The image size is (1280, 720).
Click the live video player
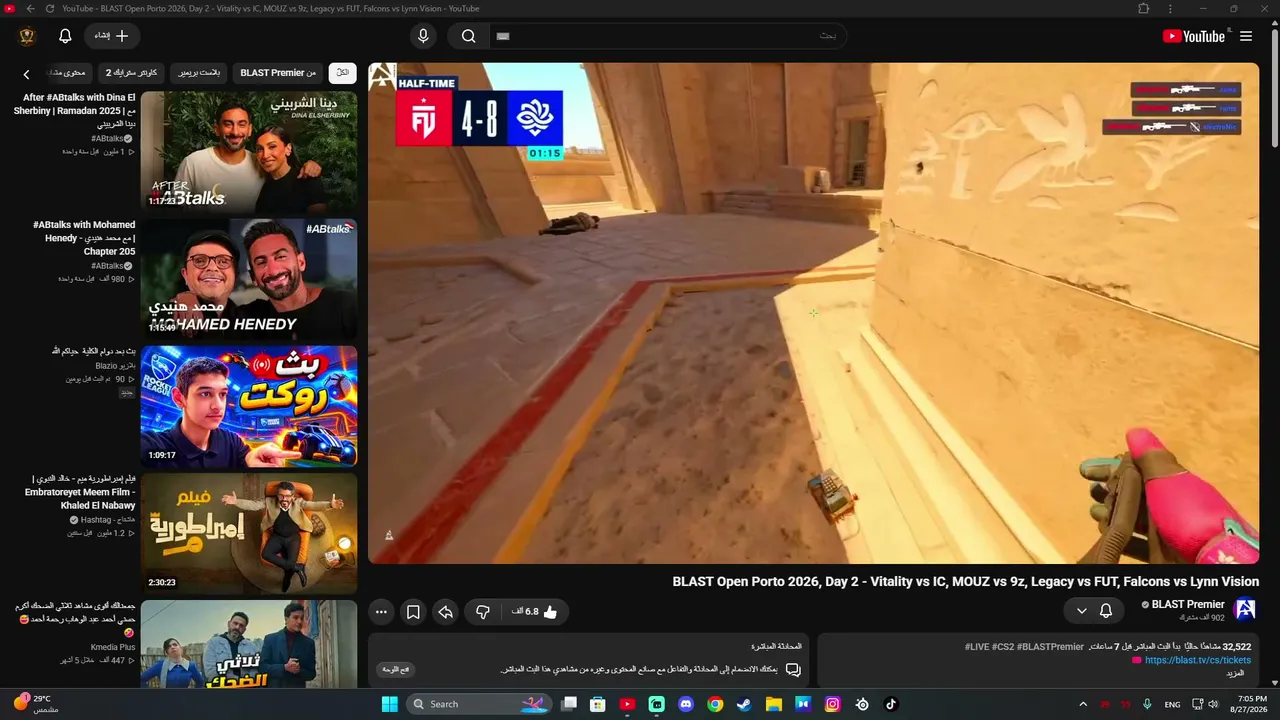(x=813, y=313)
